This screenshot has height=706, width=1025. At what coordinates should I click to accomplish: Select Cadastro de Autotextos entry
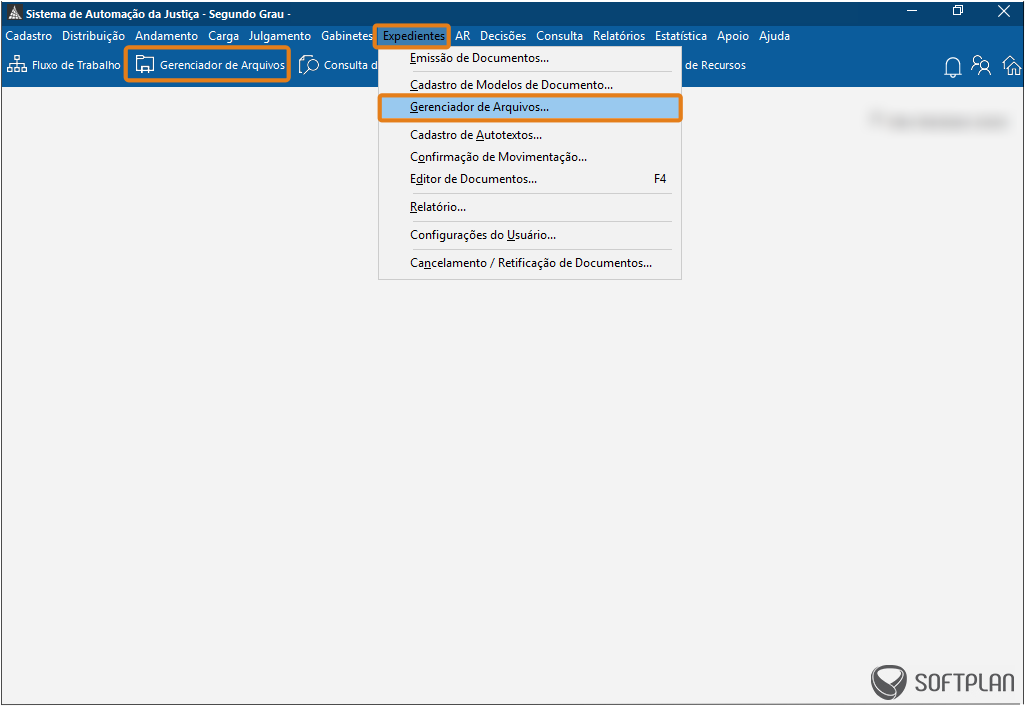point(530,135)
